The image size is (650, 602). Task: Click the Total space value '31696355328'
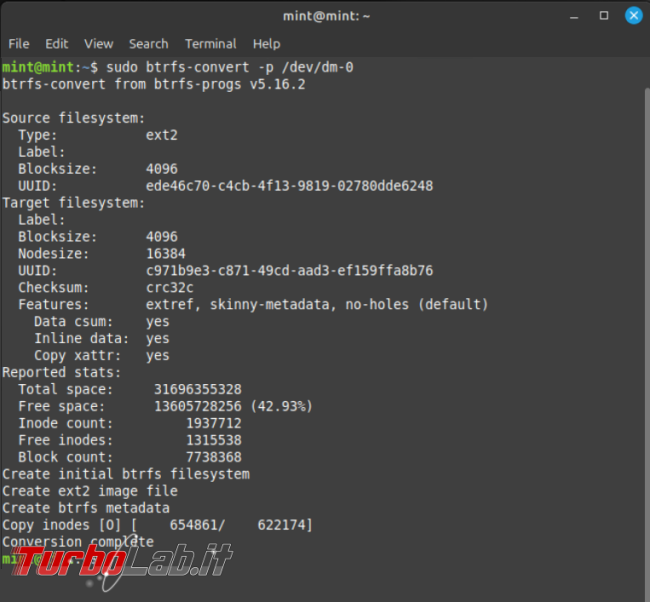(198, 389)
